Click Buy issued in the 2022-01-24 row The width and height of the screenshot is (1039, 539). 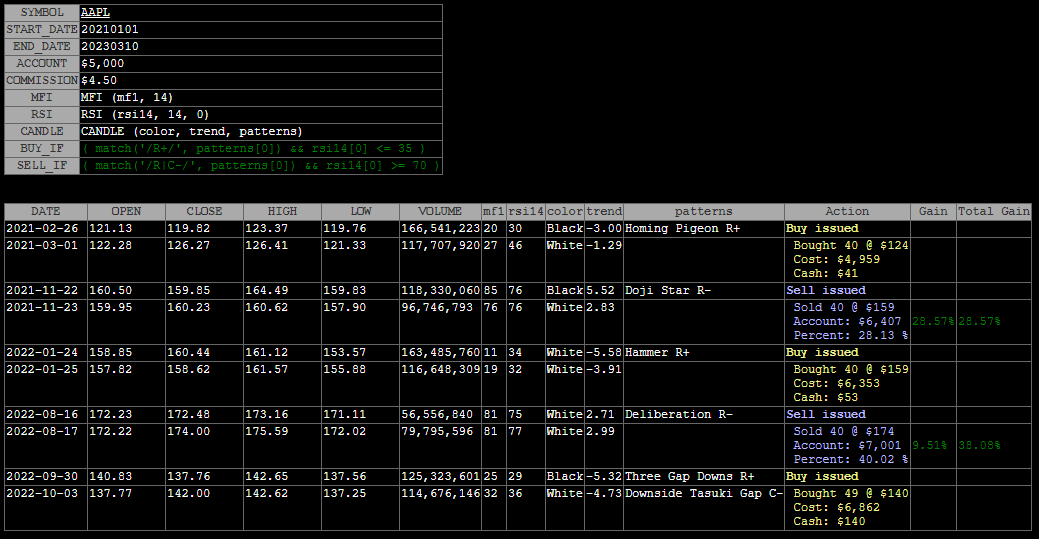click(822, 353)
